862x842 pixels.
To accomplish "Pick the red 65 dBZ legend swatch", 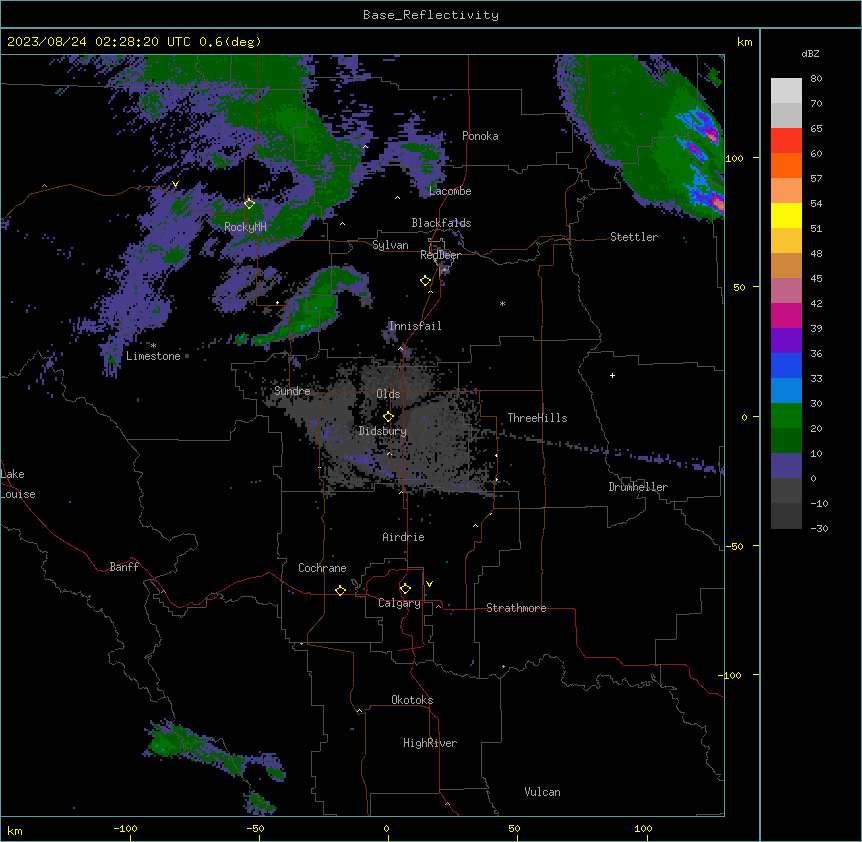I will (x=786, y=141).
